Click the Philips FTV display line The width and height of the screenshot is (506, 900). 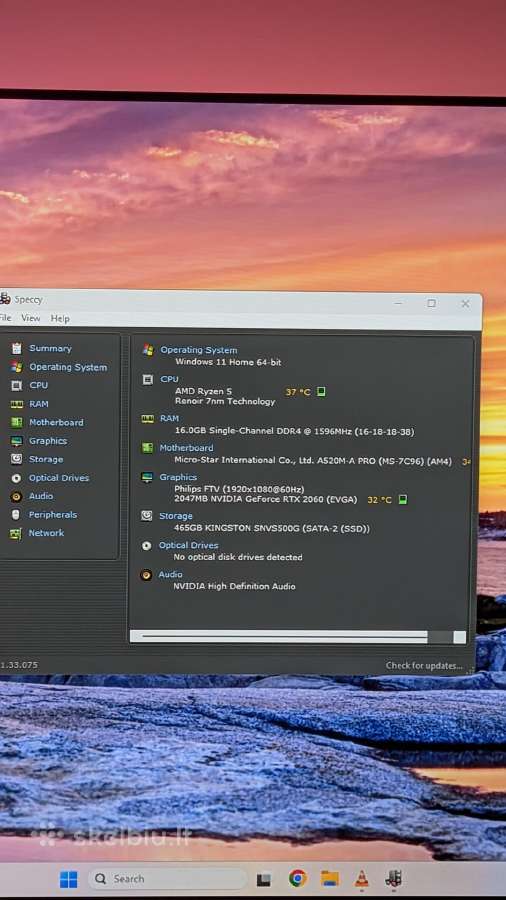pos(239,489)
